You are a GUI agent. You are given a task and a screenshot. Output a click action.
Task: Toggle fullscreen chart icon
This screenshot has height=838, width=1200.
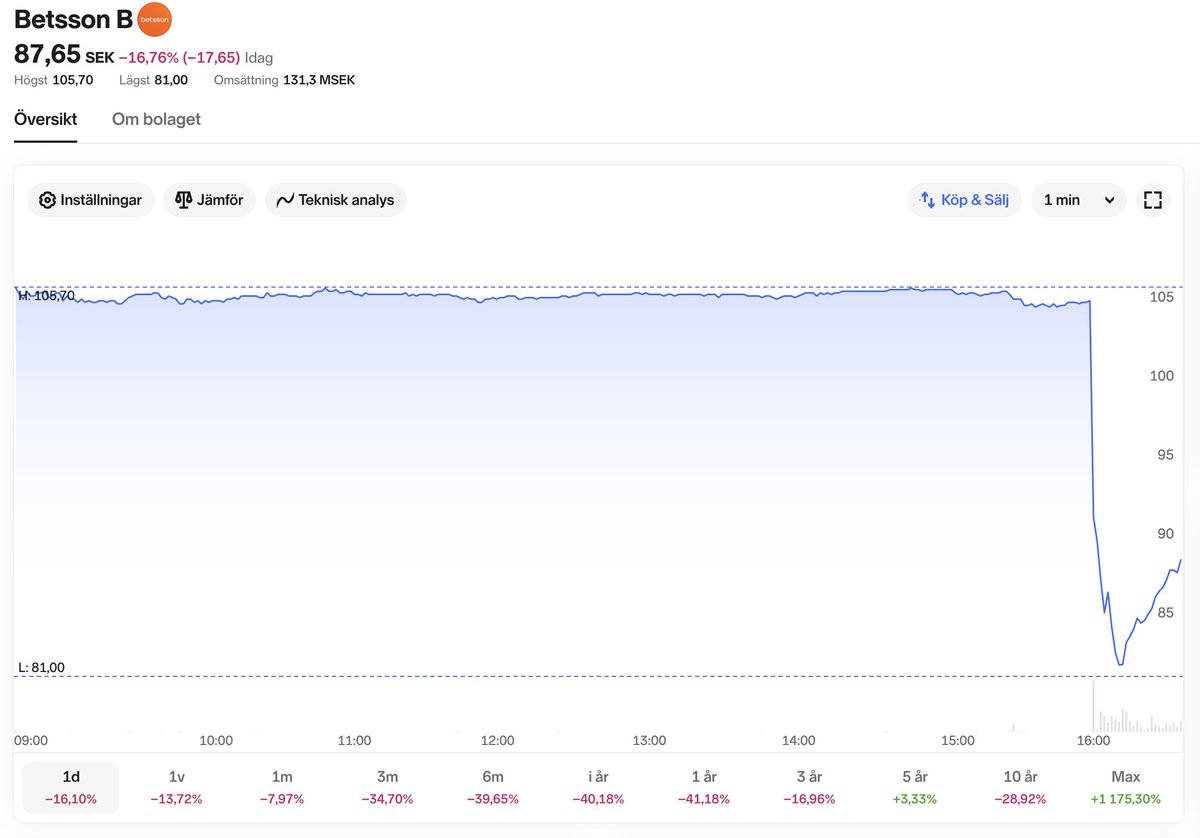tap(1153, 200)
